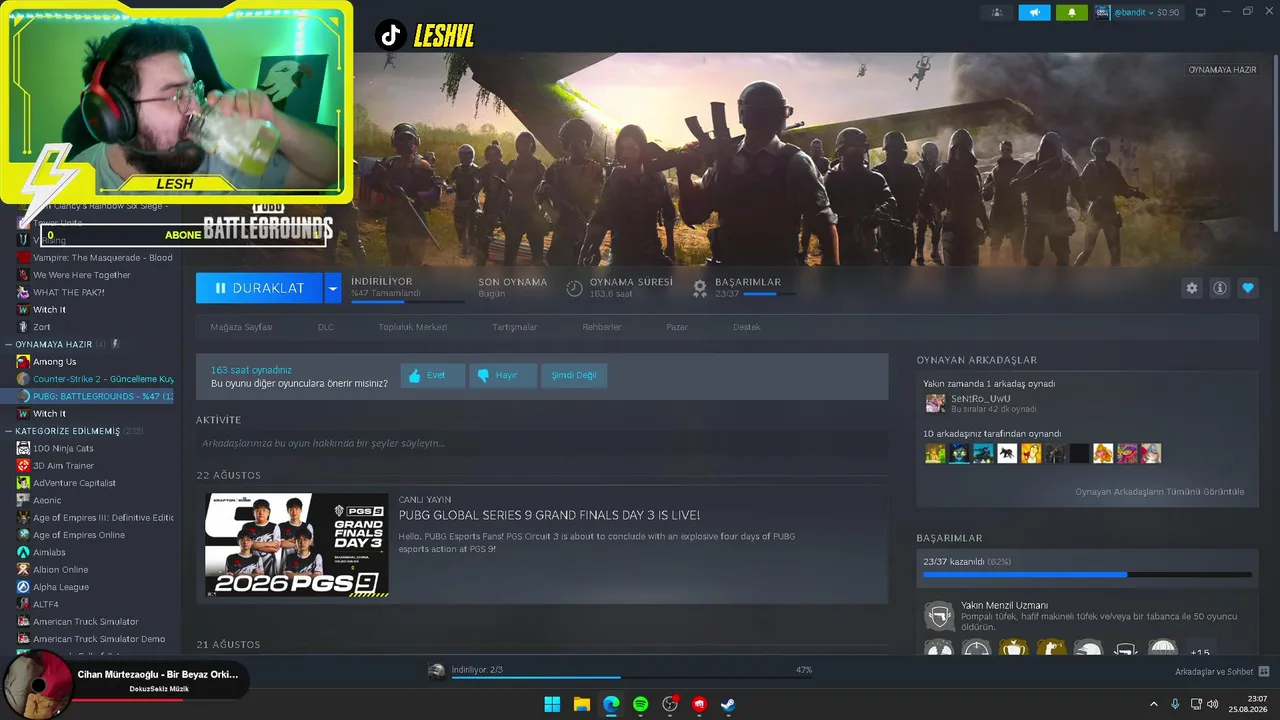Open the Windows Start menu
Screen dimensions: 1280x720
click(x=552, y=704)
